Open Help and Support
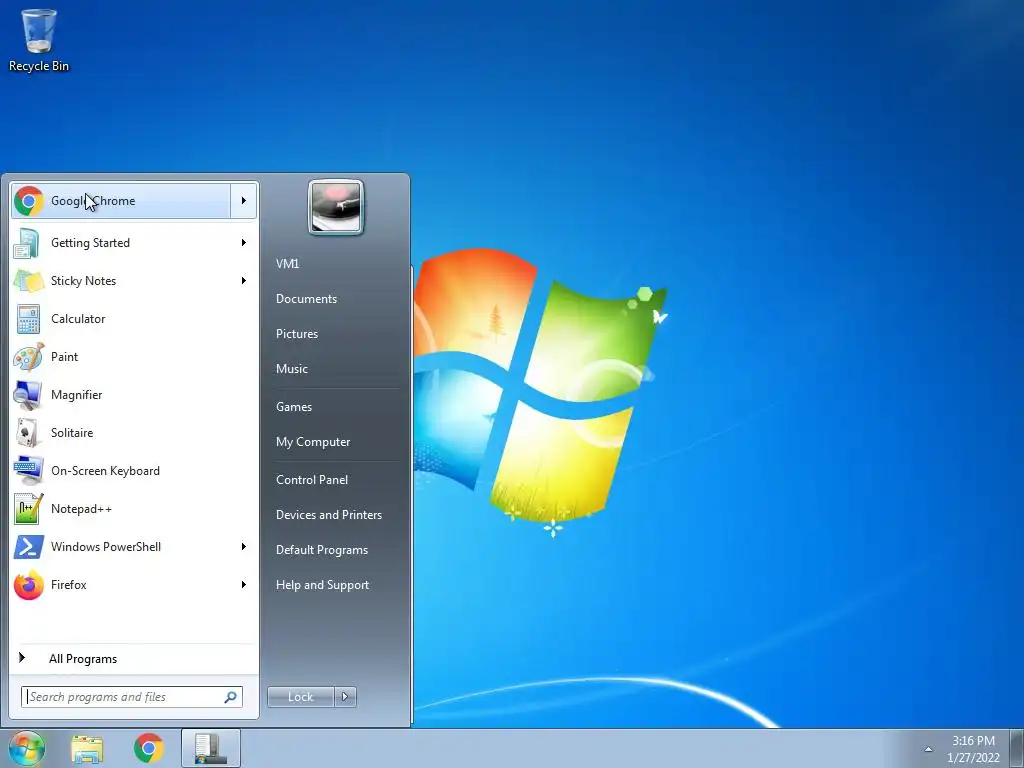1024x768 pixels. 322,585
